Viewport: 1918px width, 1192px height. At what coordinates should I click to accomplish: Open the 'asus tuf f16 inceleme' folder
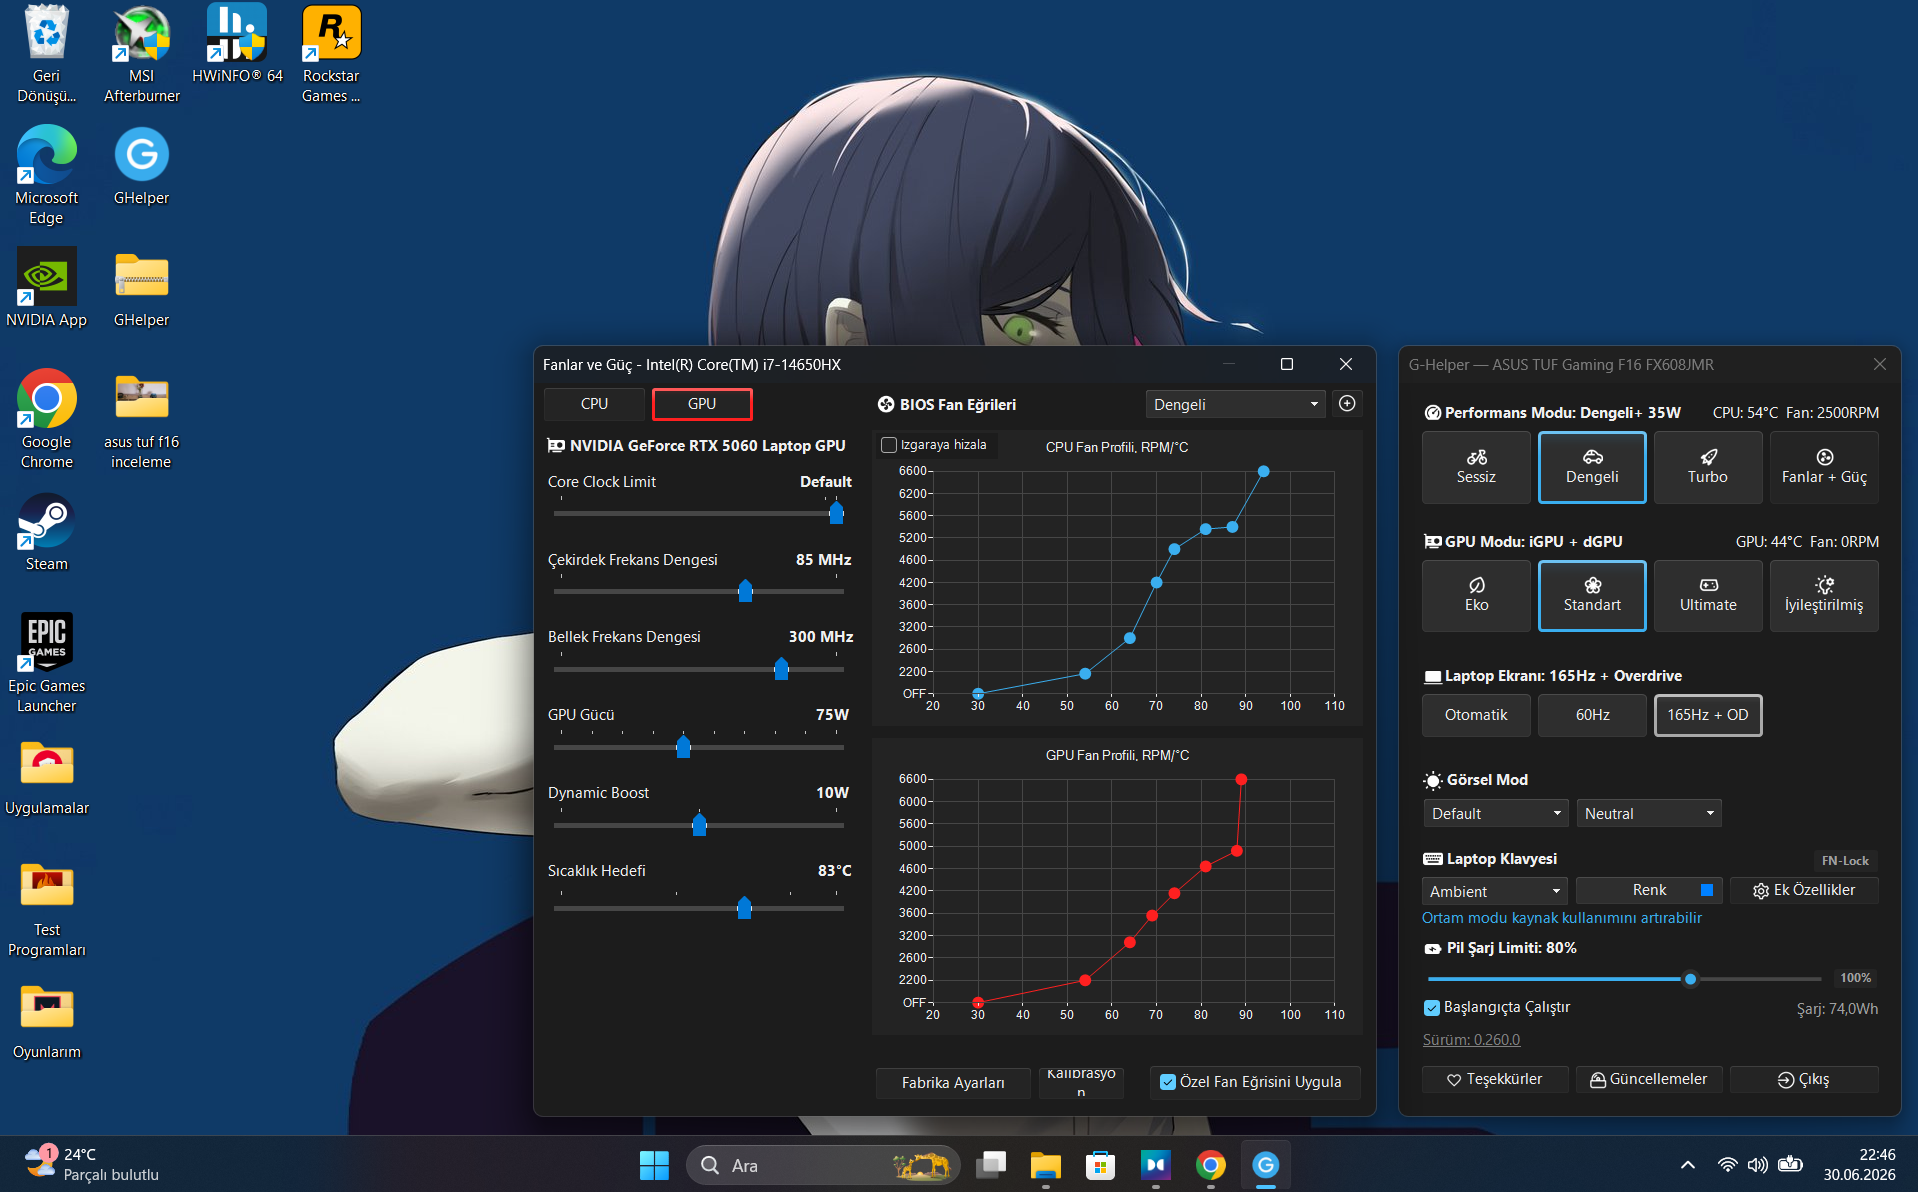coord(142,419)
